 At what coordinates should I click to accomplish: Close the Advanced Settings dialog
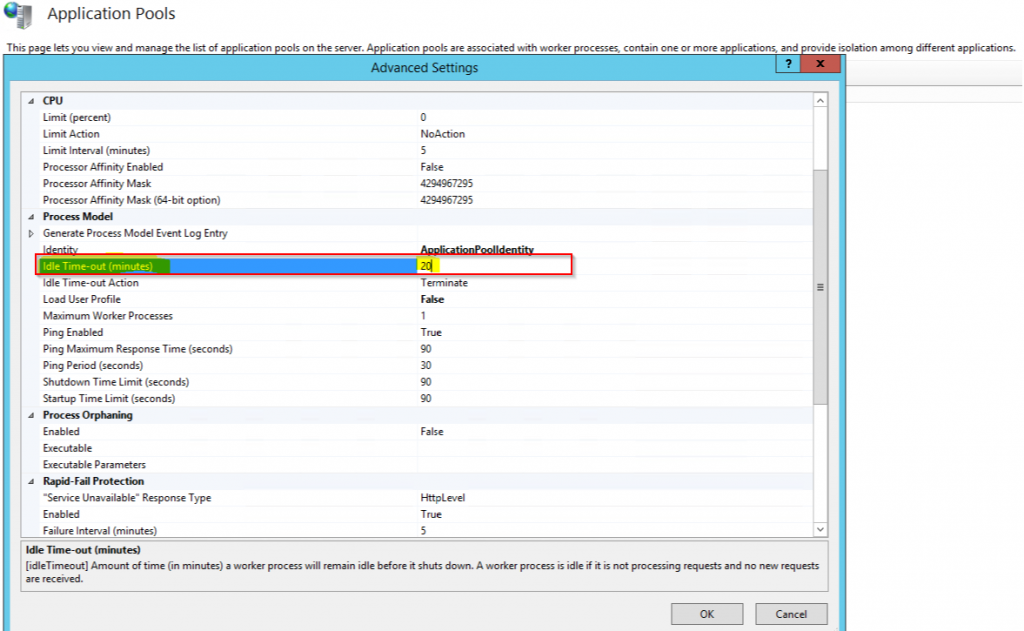coord(820,65)
